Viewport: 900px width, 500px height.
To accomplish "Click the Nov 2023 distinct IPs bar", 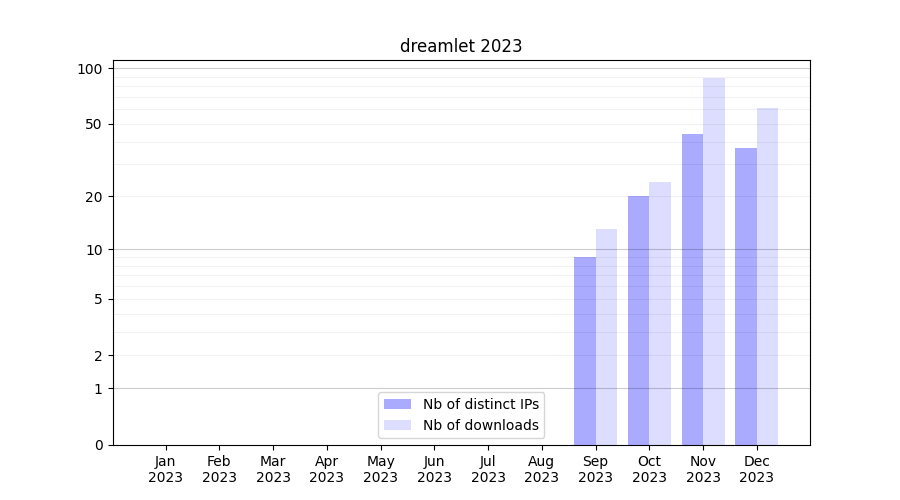I will coord(692,289).
